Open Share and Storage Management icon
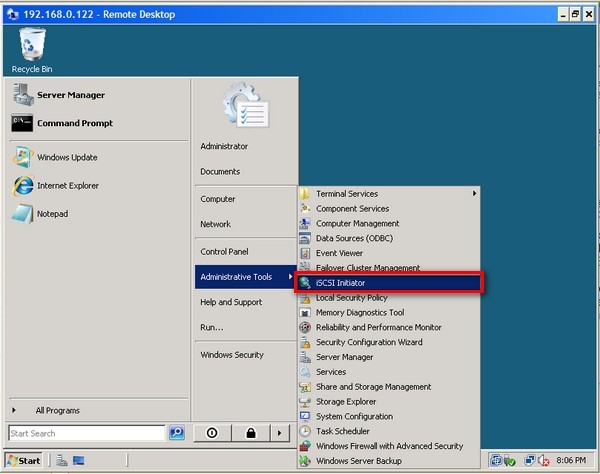This screenshot has height=474, width=600. [x=305, y=387]
